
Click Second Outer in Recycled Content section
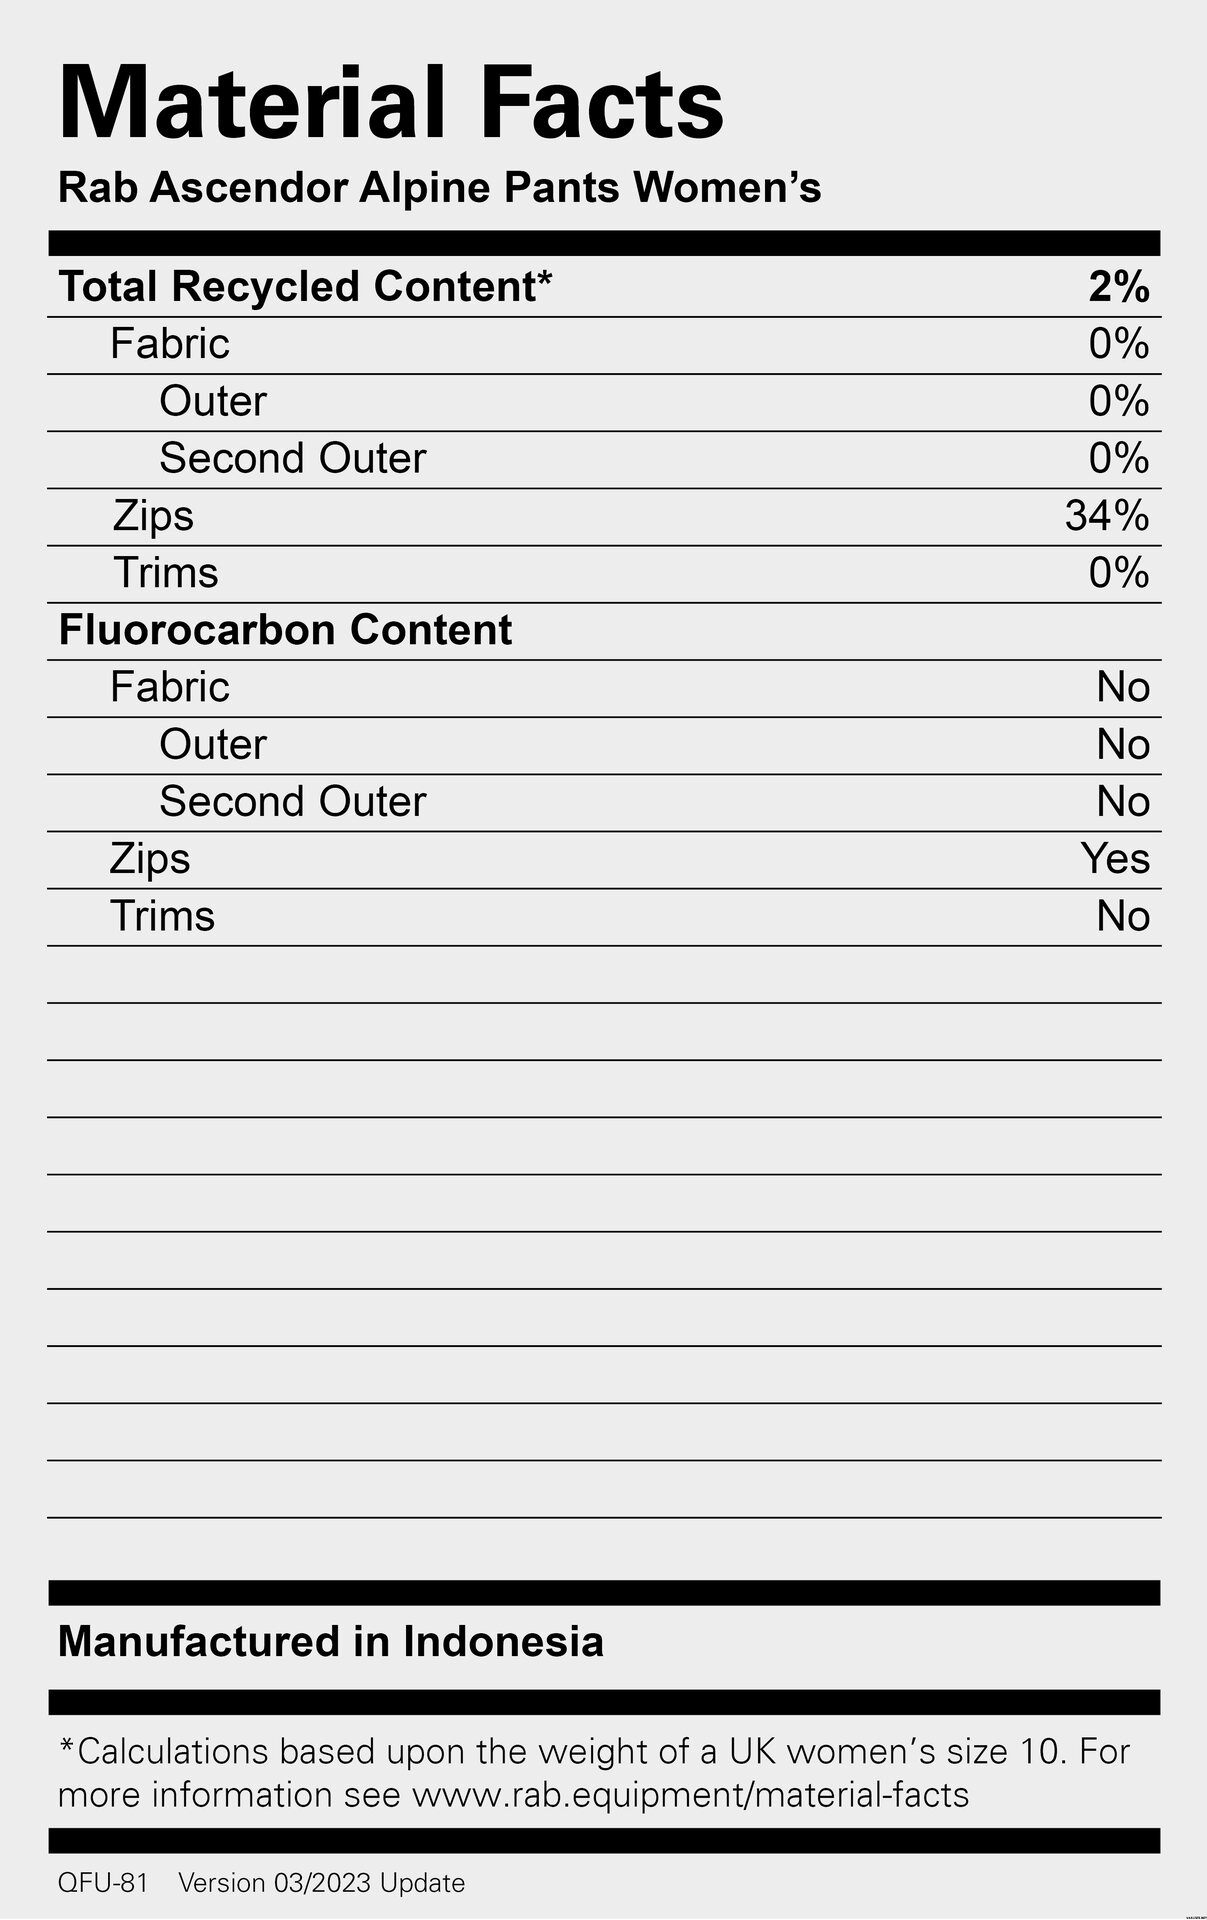(293, 458)
